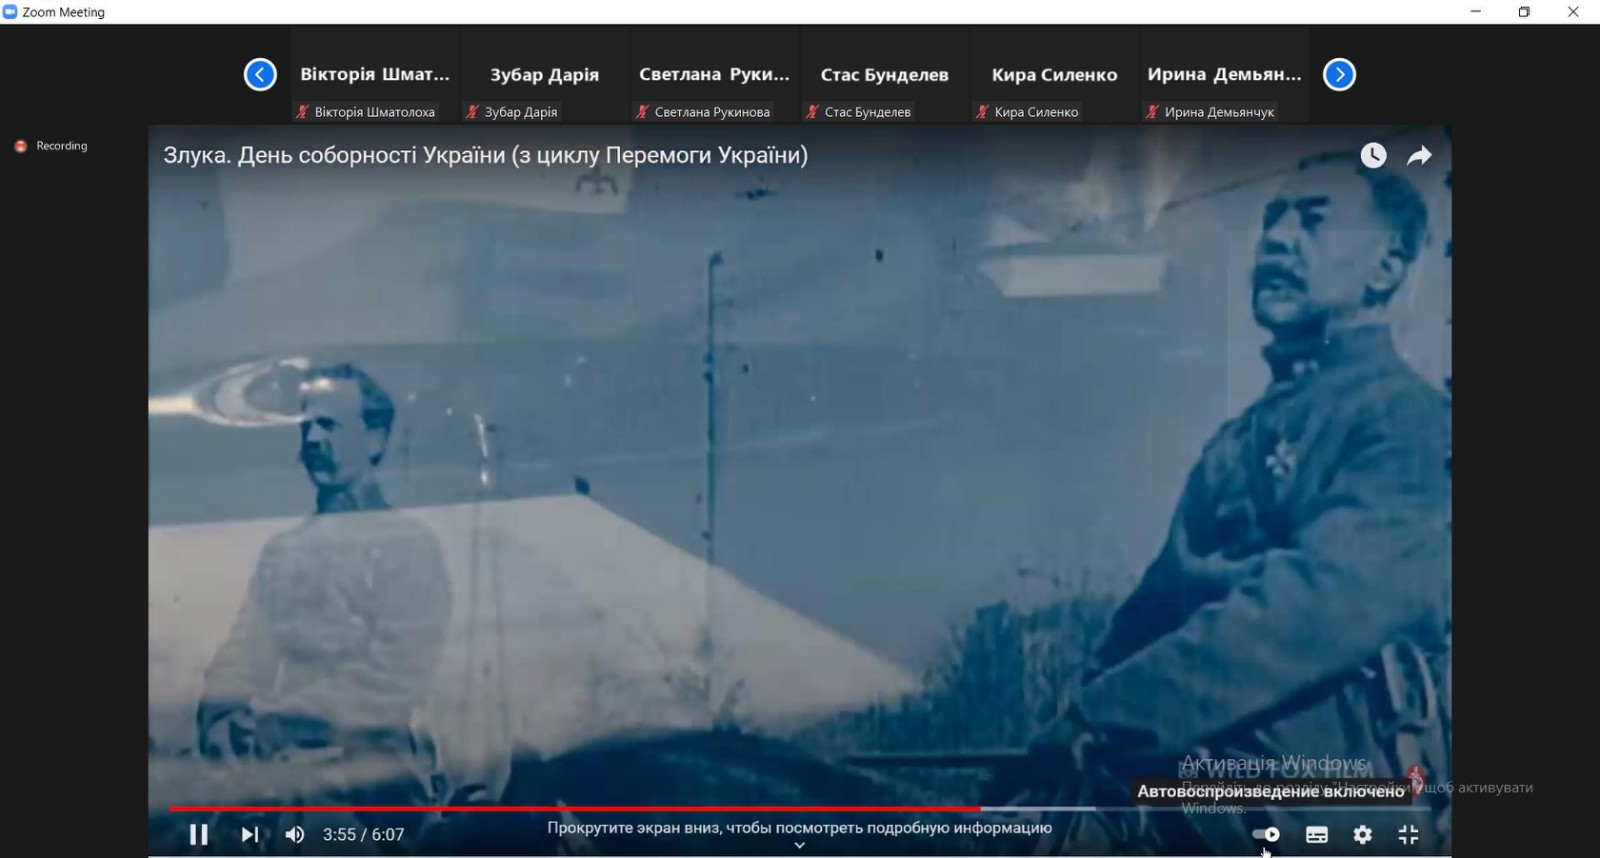Click the Zoom Meeting app icon
The image size is (1600, 858).
tap(10, 12)
